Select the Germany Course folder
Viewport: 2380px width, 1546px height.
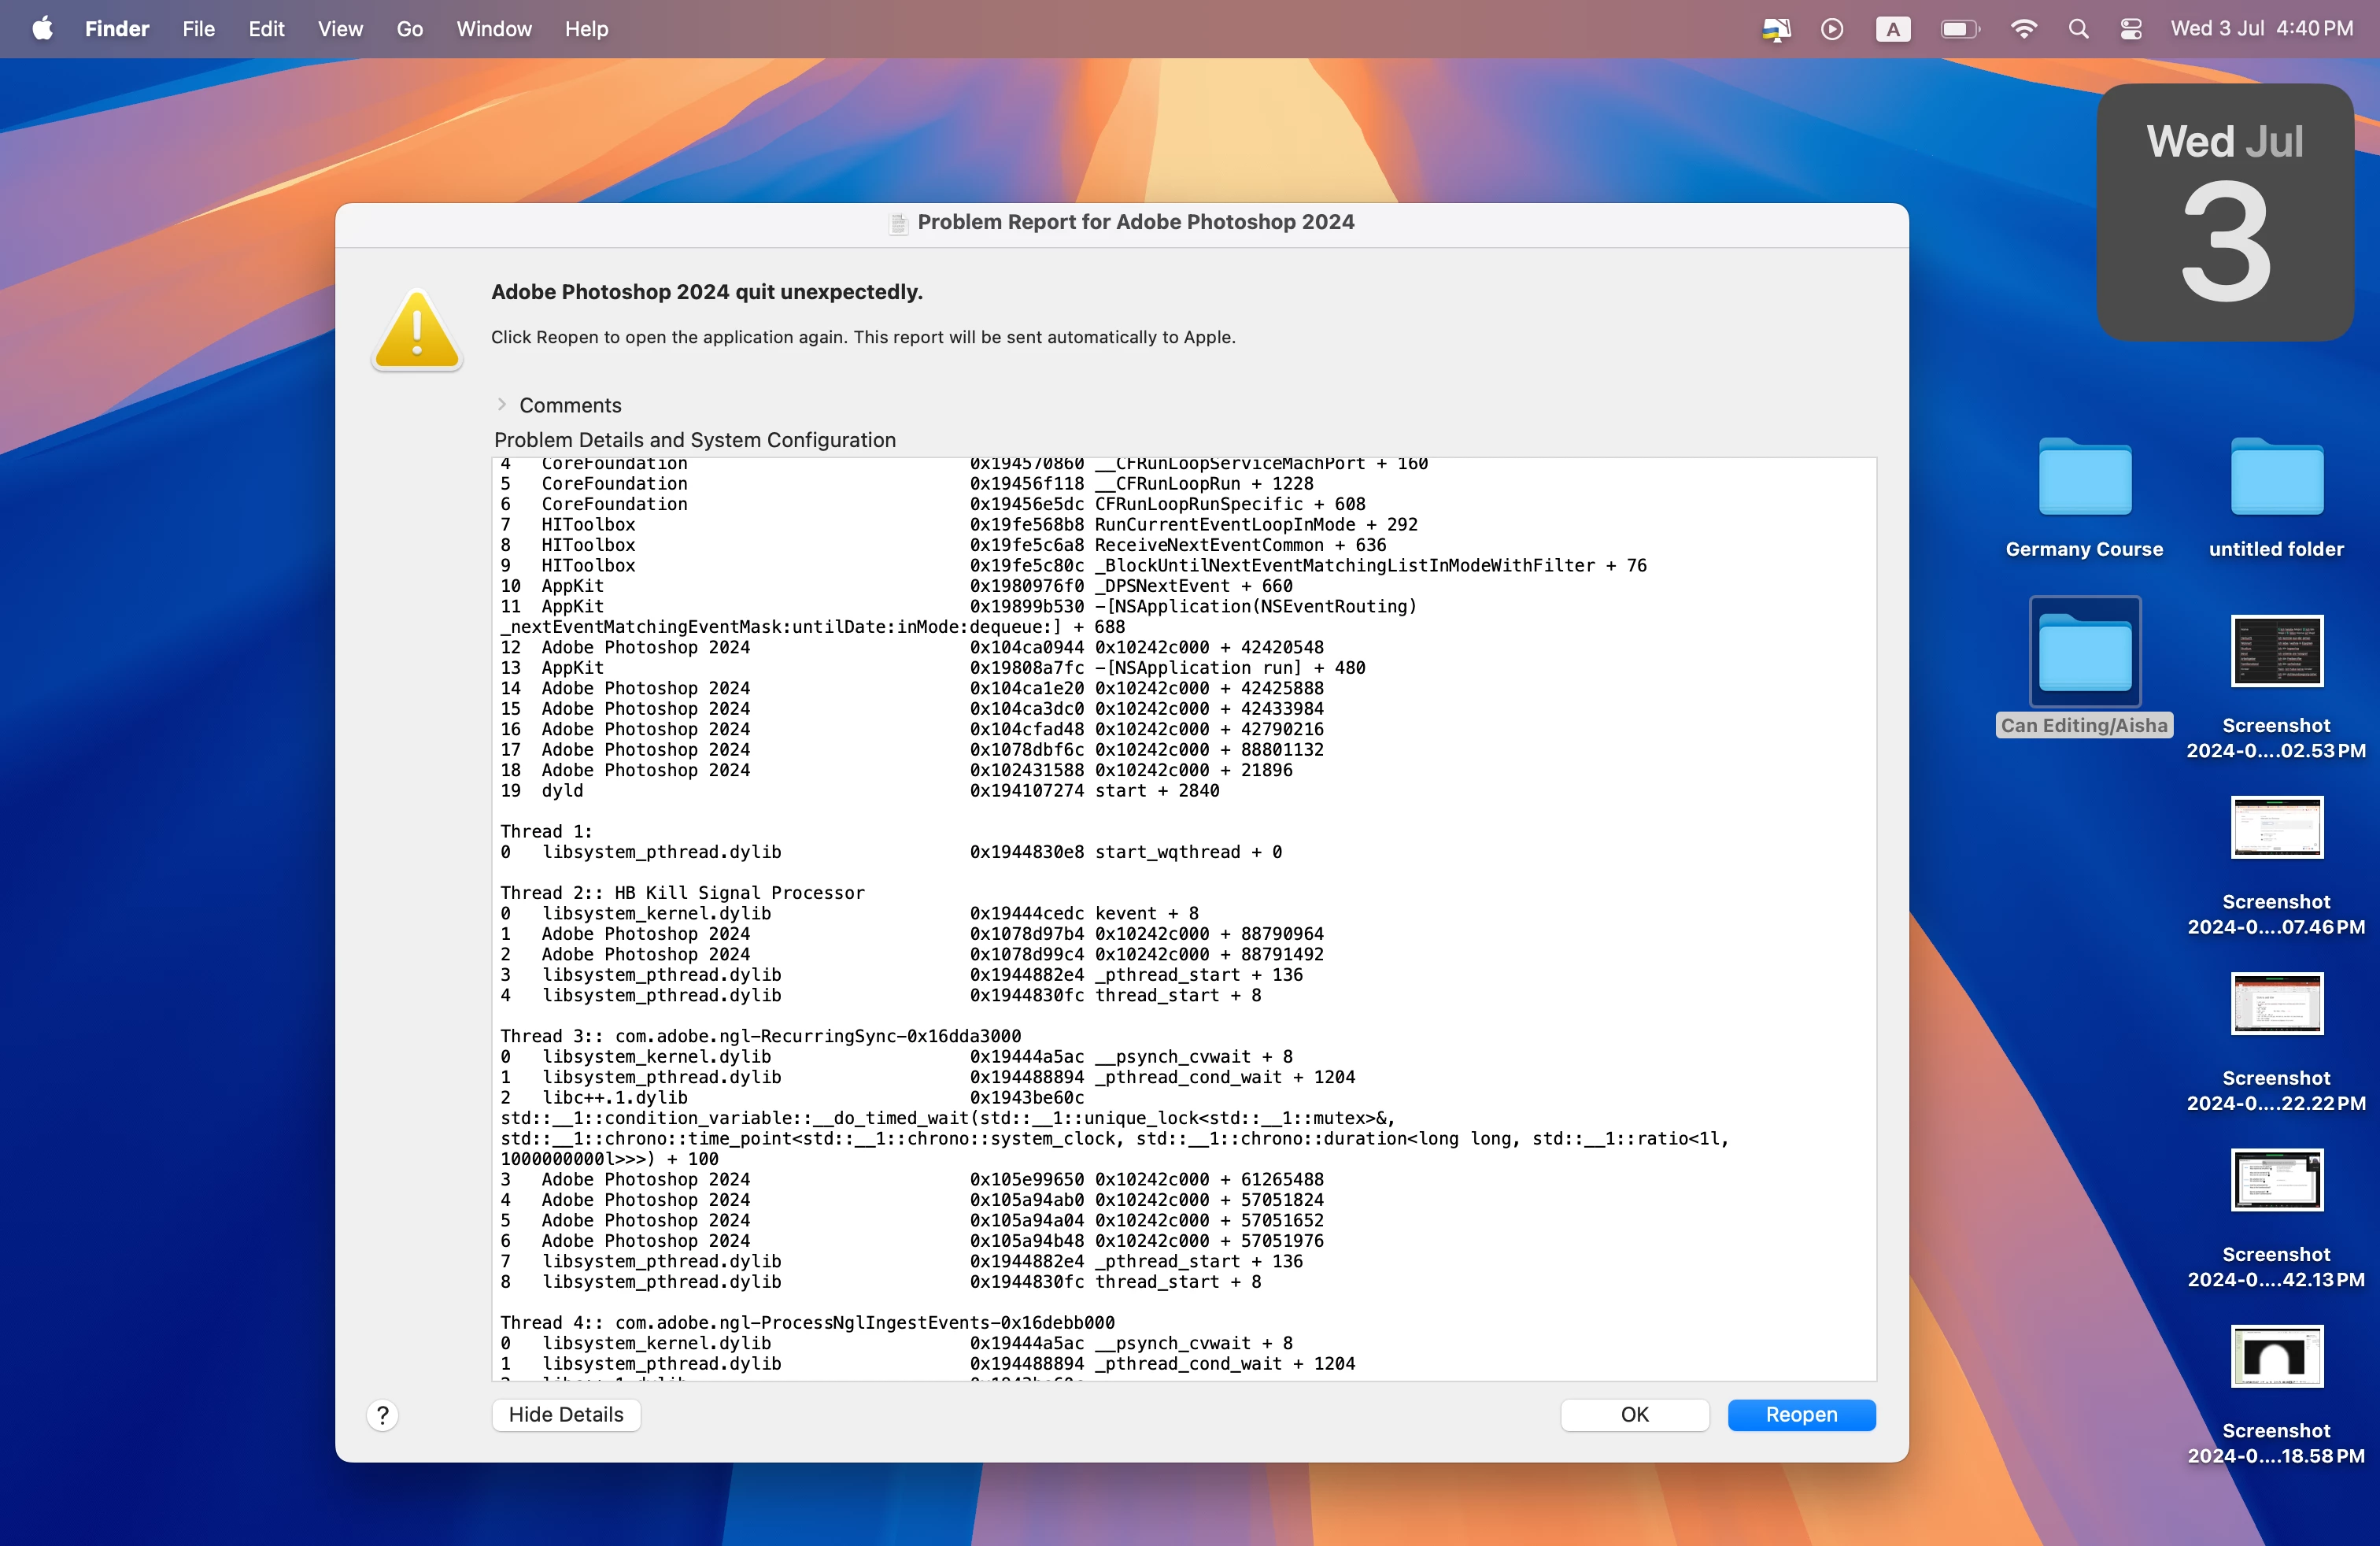[x=2084, y=478]
